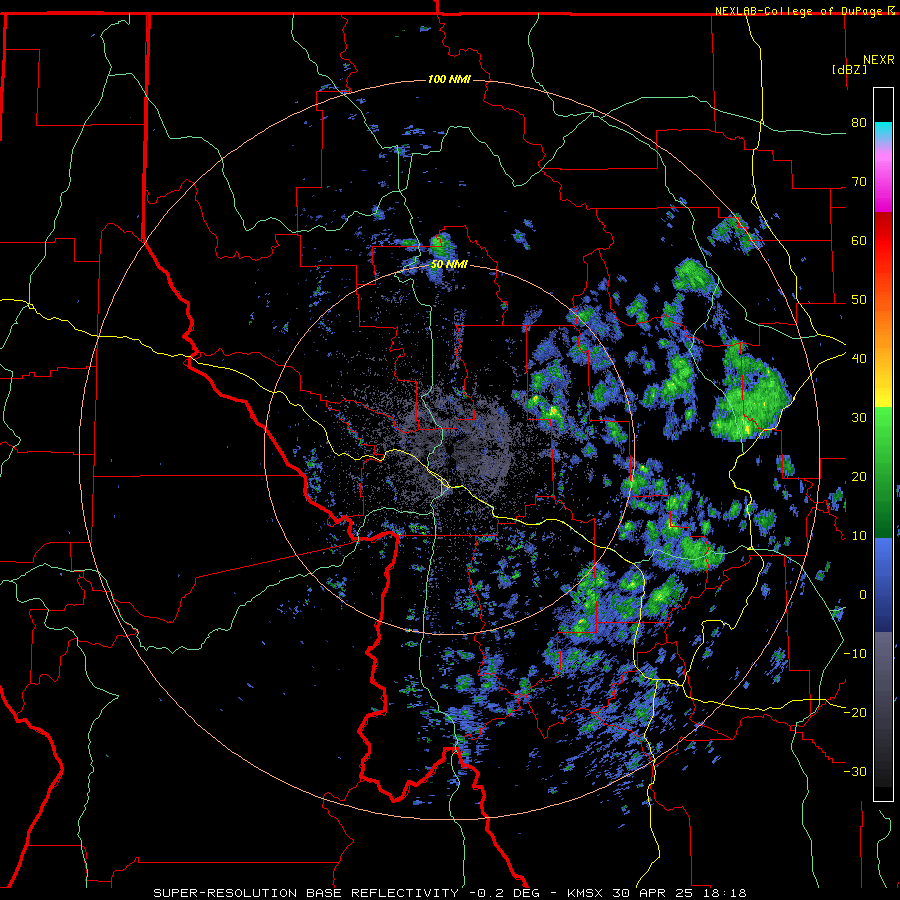Click the -20 value on the dBZ scale

coord(855,712)
